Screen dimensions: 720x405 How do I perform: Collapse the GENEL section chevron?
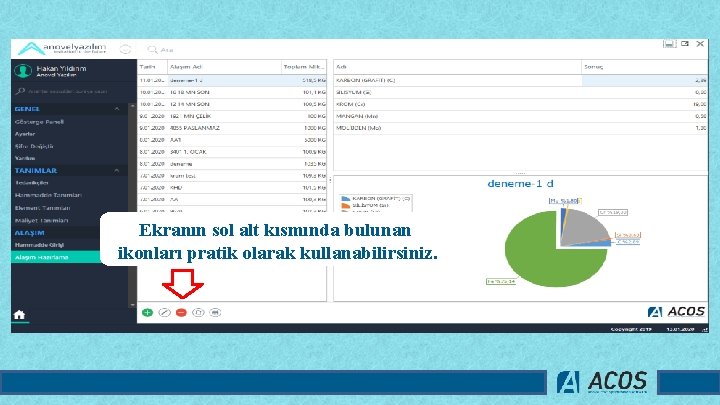(x=117, y=109)
